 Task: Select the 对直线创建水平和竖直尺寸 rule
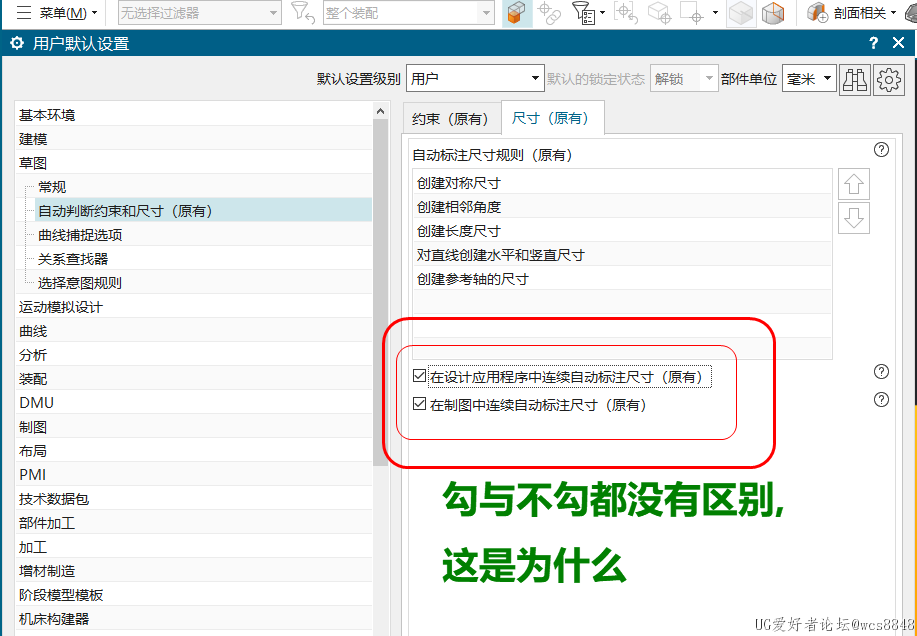[622, 255]
